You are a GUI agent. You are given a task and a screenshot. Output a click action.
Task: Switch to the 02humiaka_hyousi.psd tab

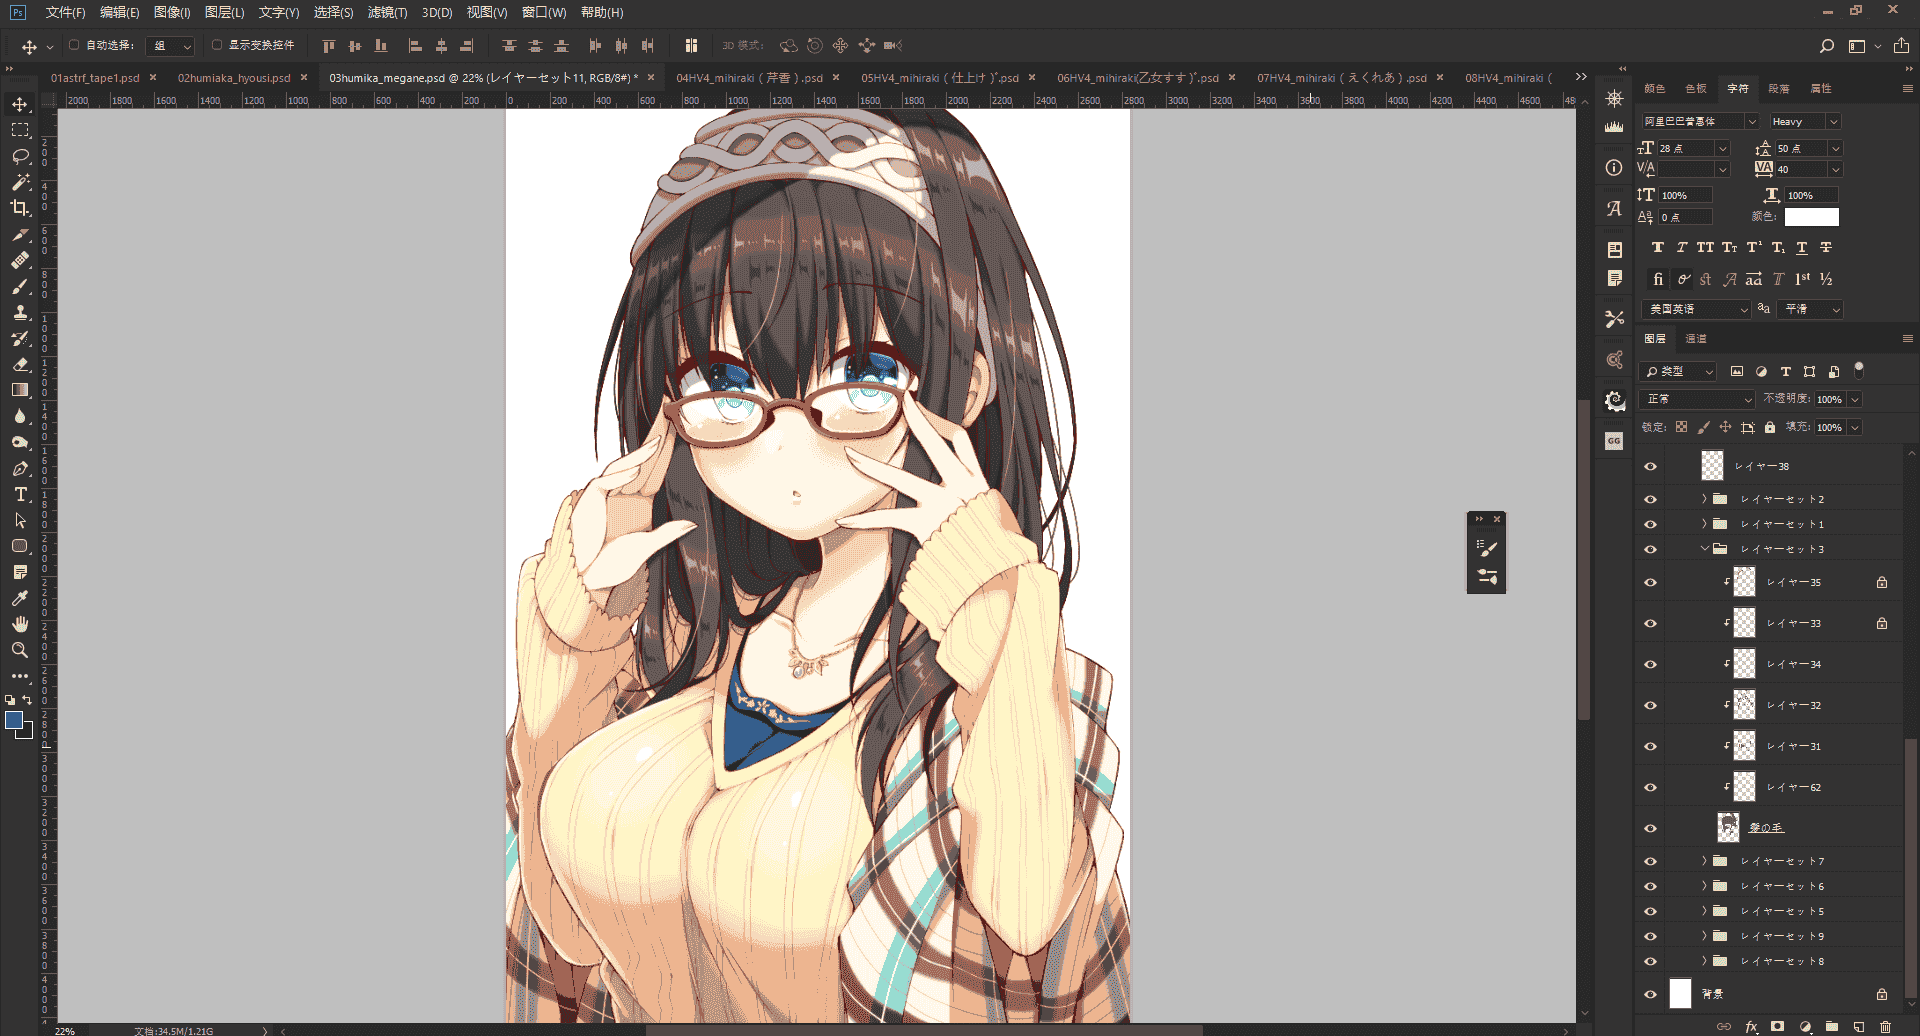234,77
